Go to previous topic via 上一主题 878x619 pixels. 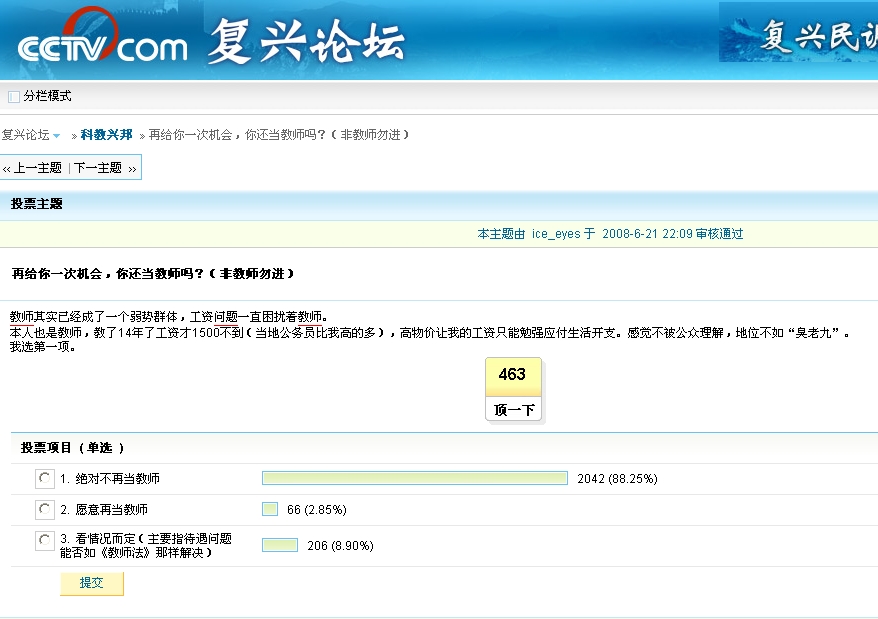point(38,168)
